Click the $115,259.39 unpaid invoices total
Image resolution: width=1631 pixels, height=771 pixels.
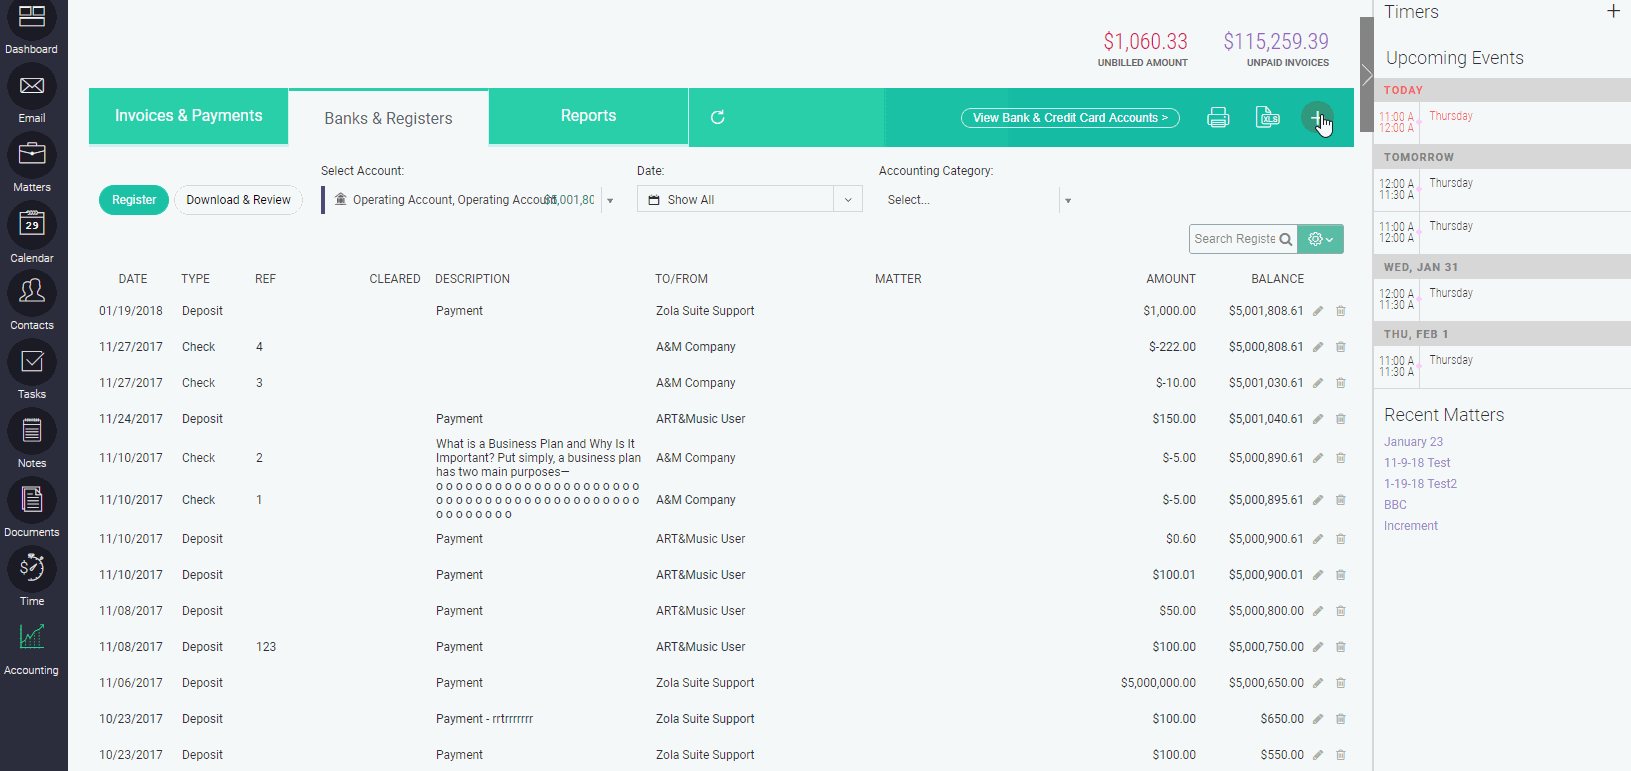1276,42
